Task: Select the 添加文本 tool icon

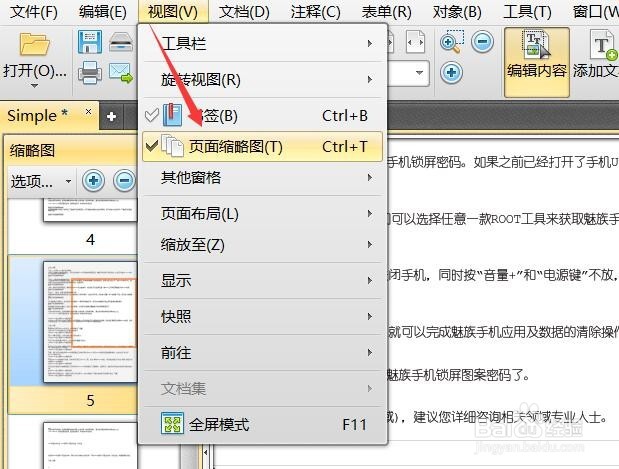Action: pyautogui.click(x=603, y=45)
